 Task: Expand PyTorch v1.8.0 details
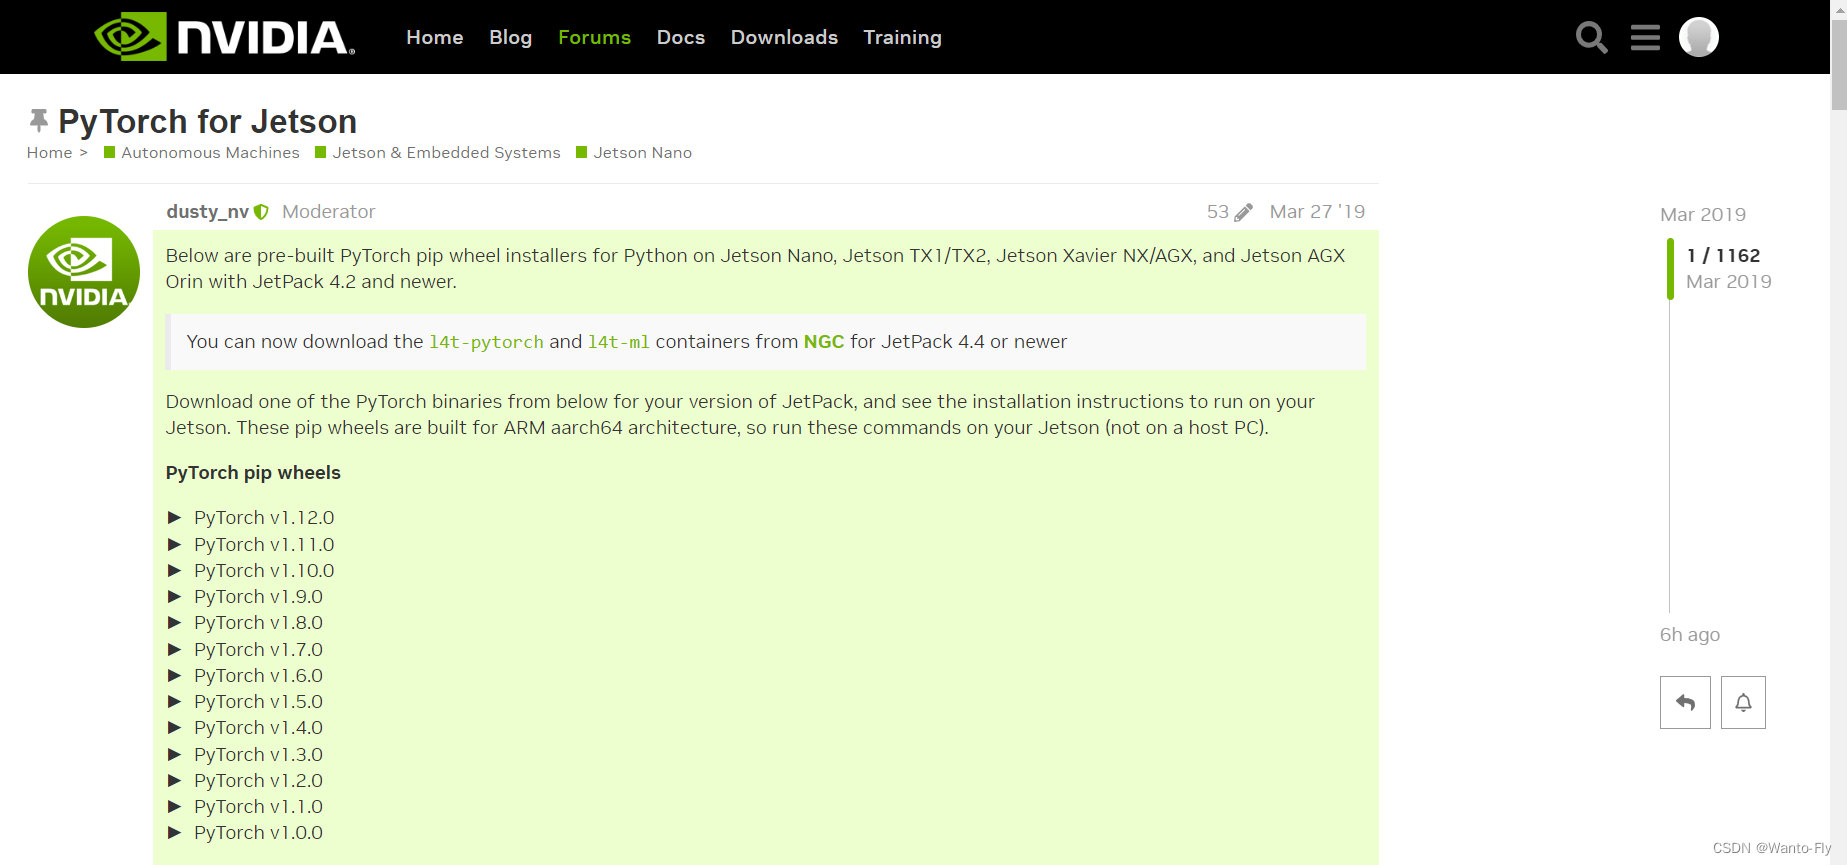click(x=245, y=623)
